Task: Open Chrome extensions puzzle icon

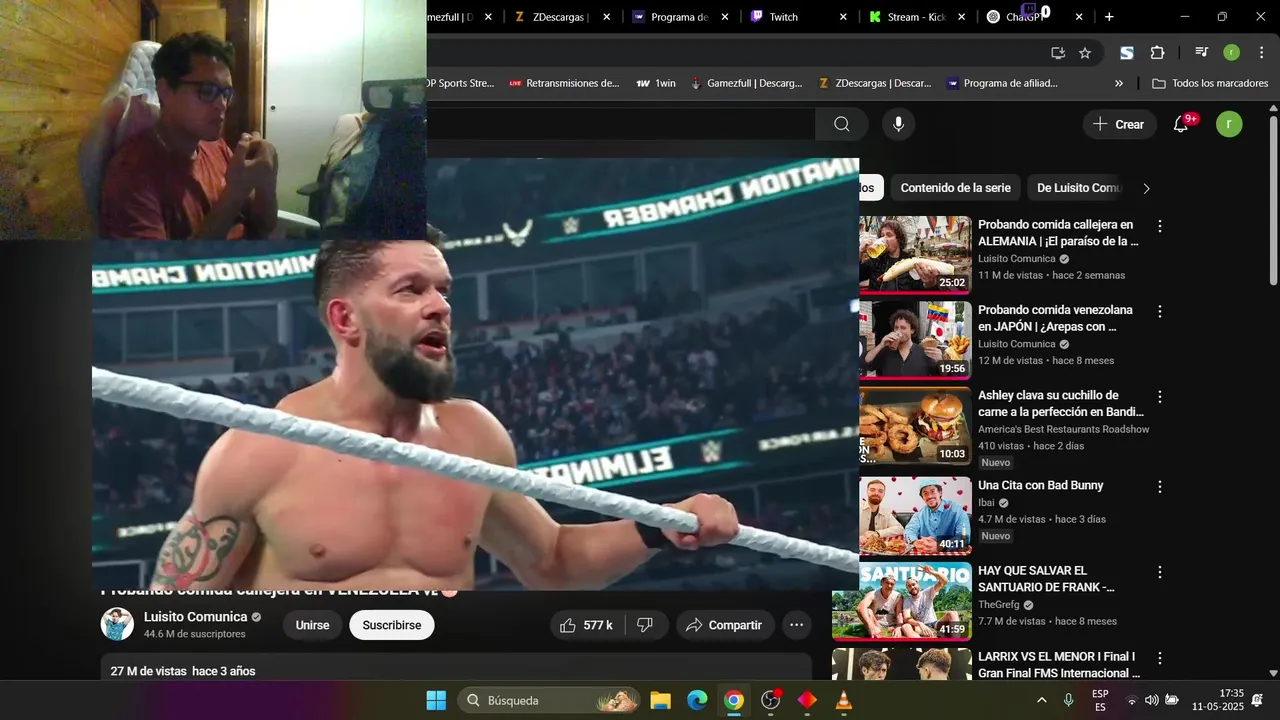Action: tap(1157, 53)
